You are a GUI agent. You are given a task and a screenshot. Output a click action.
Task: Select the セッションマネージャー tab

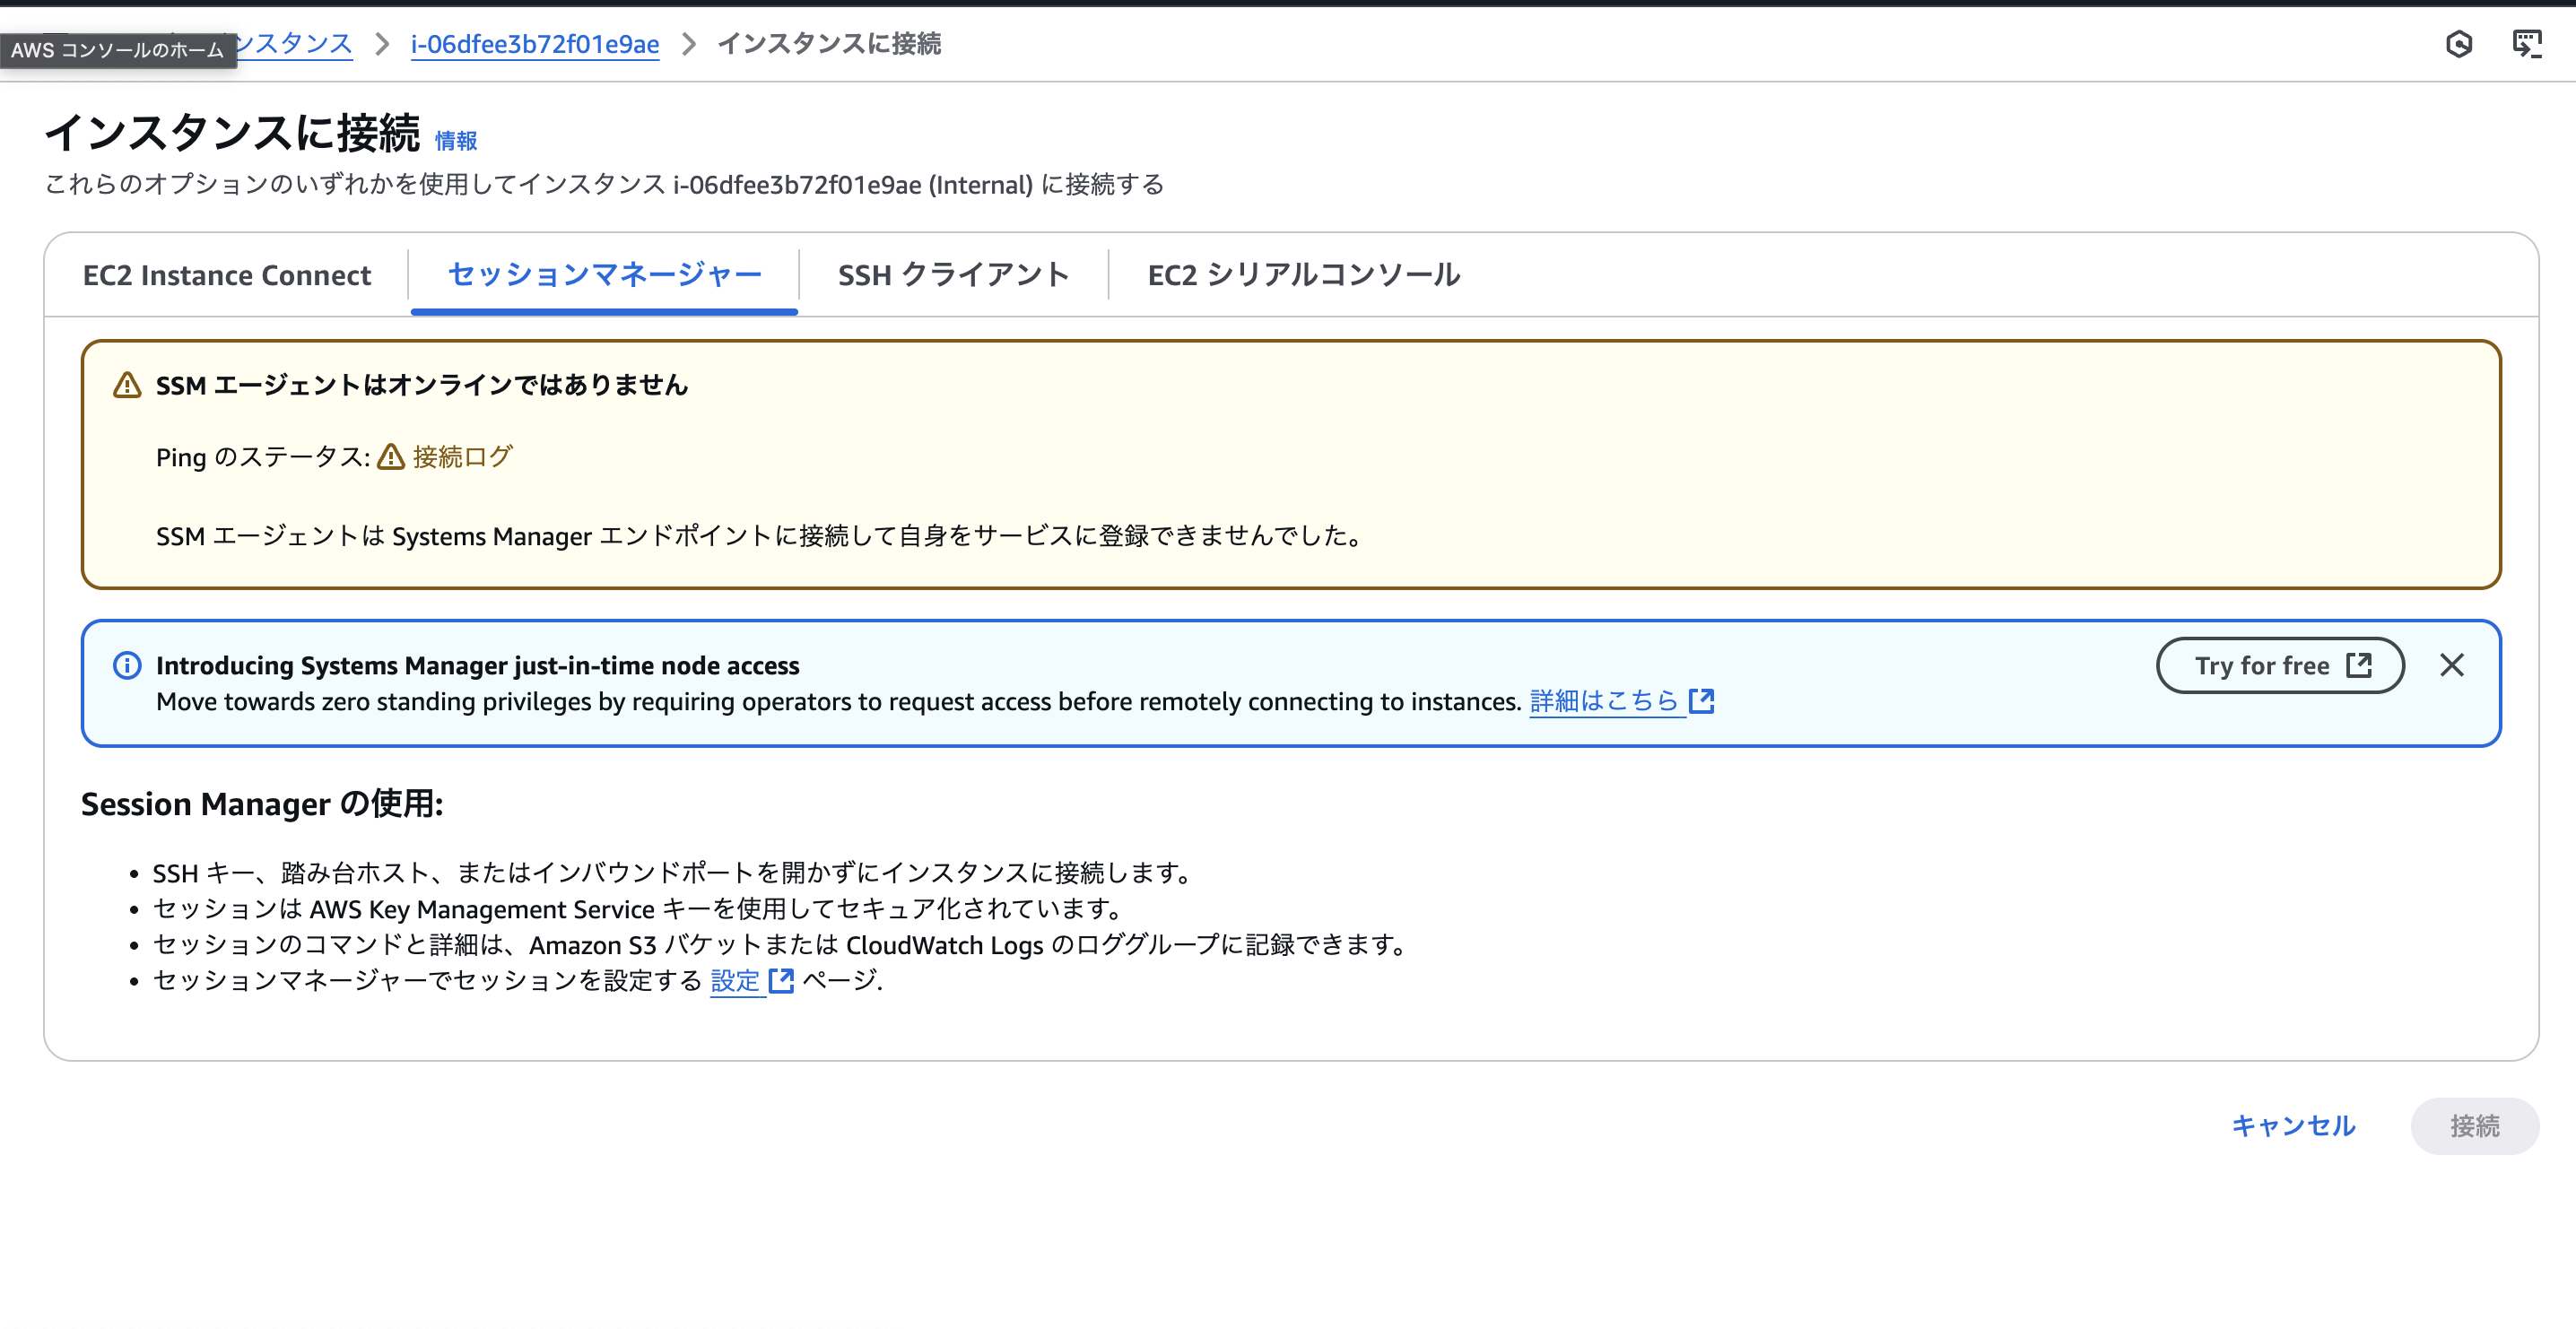click(x=604, y=275)
